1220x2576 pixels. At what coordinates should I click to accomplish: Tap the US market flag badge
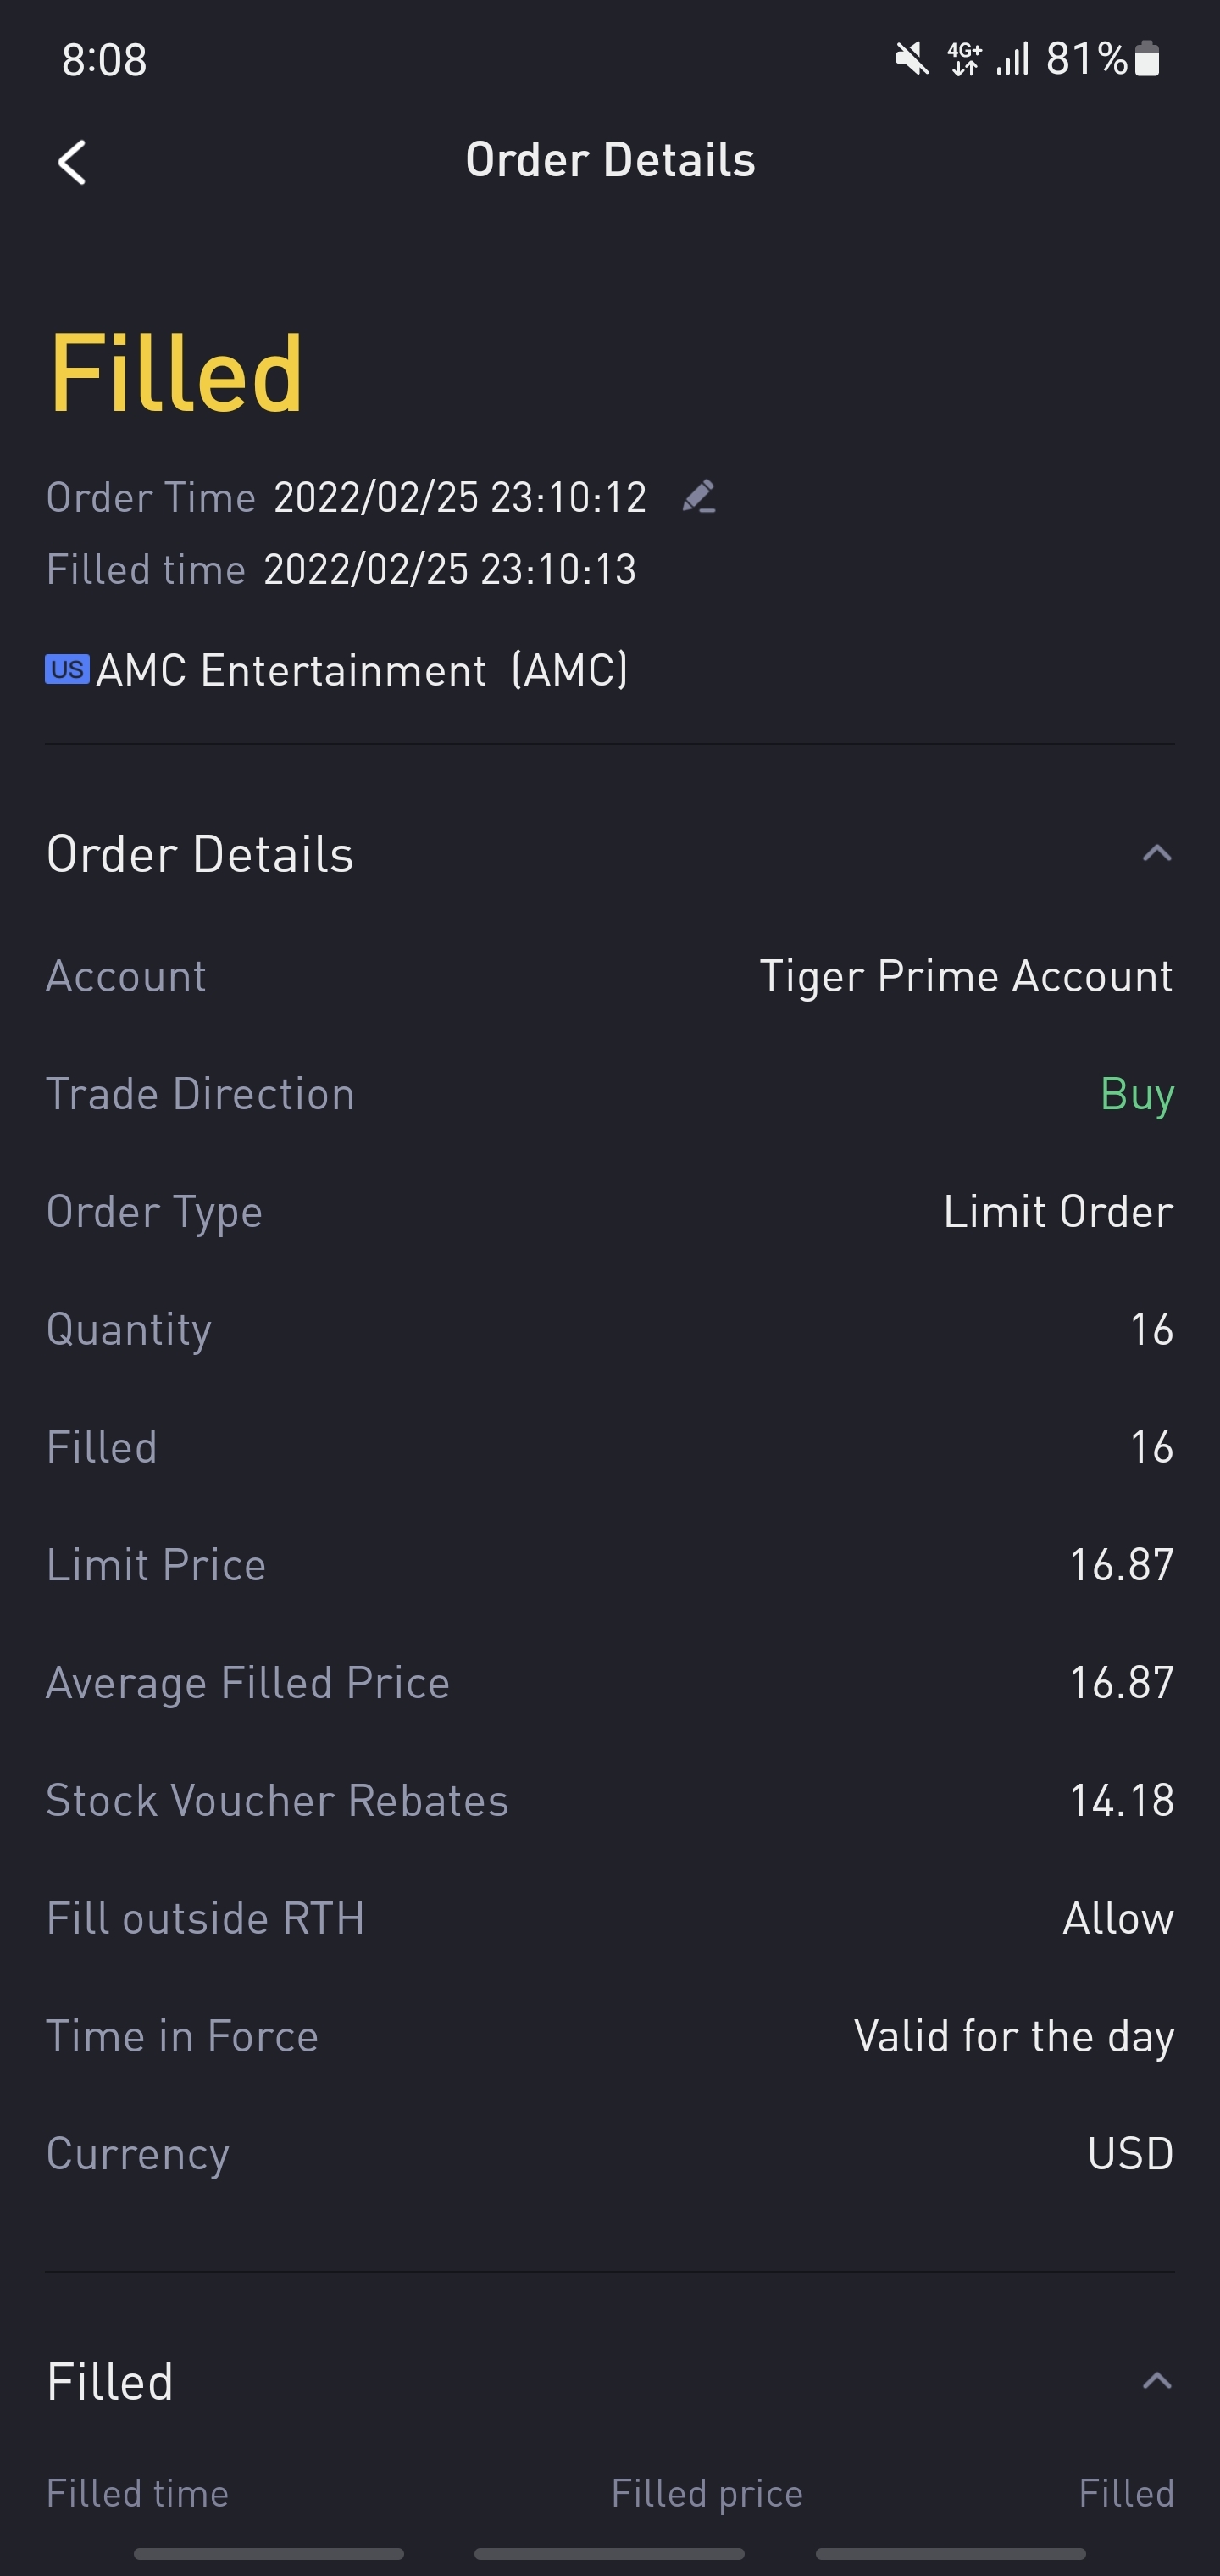pos(67,669)
